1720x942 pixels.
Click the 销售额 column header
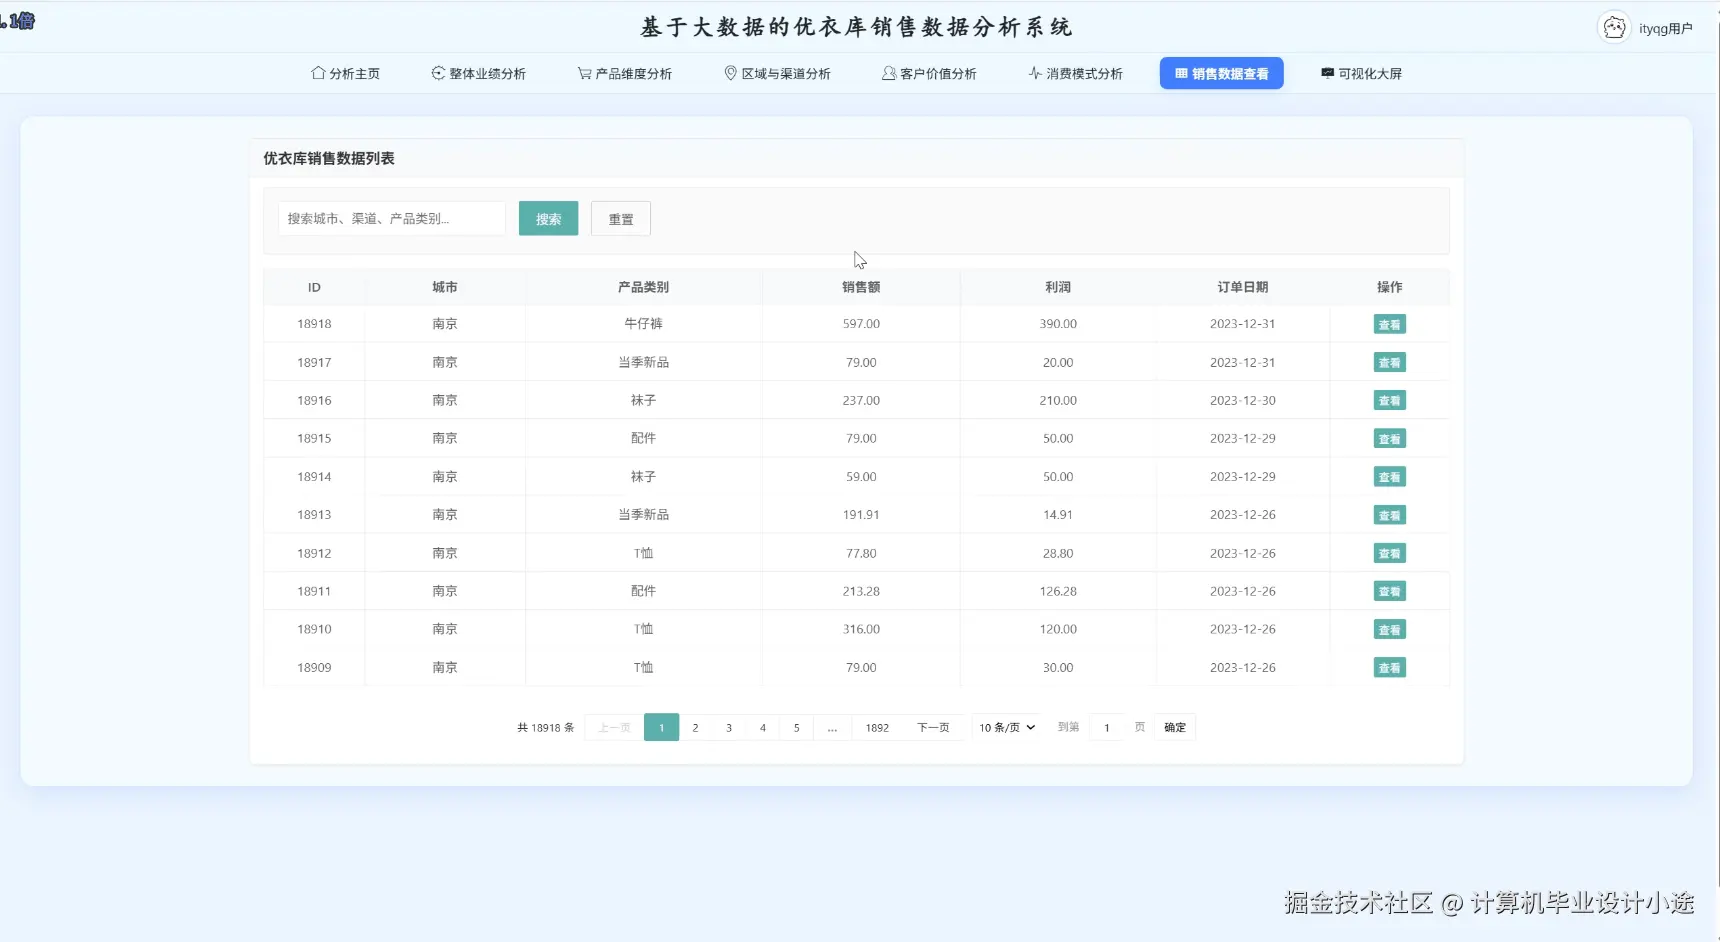click(861, 287)
